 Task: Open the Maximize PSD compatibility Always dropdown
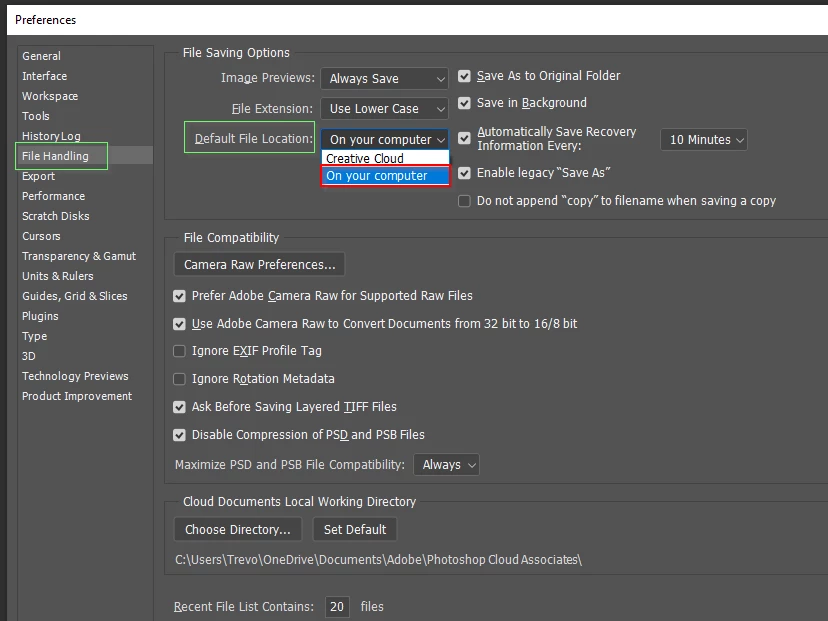[446, 465]
